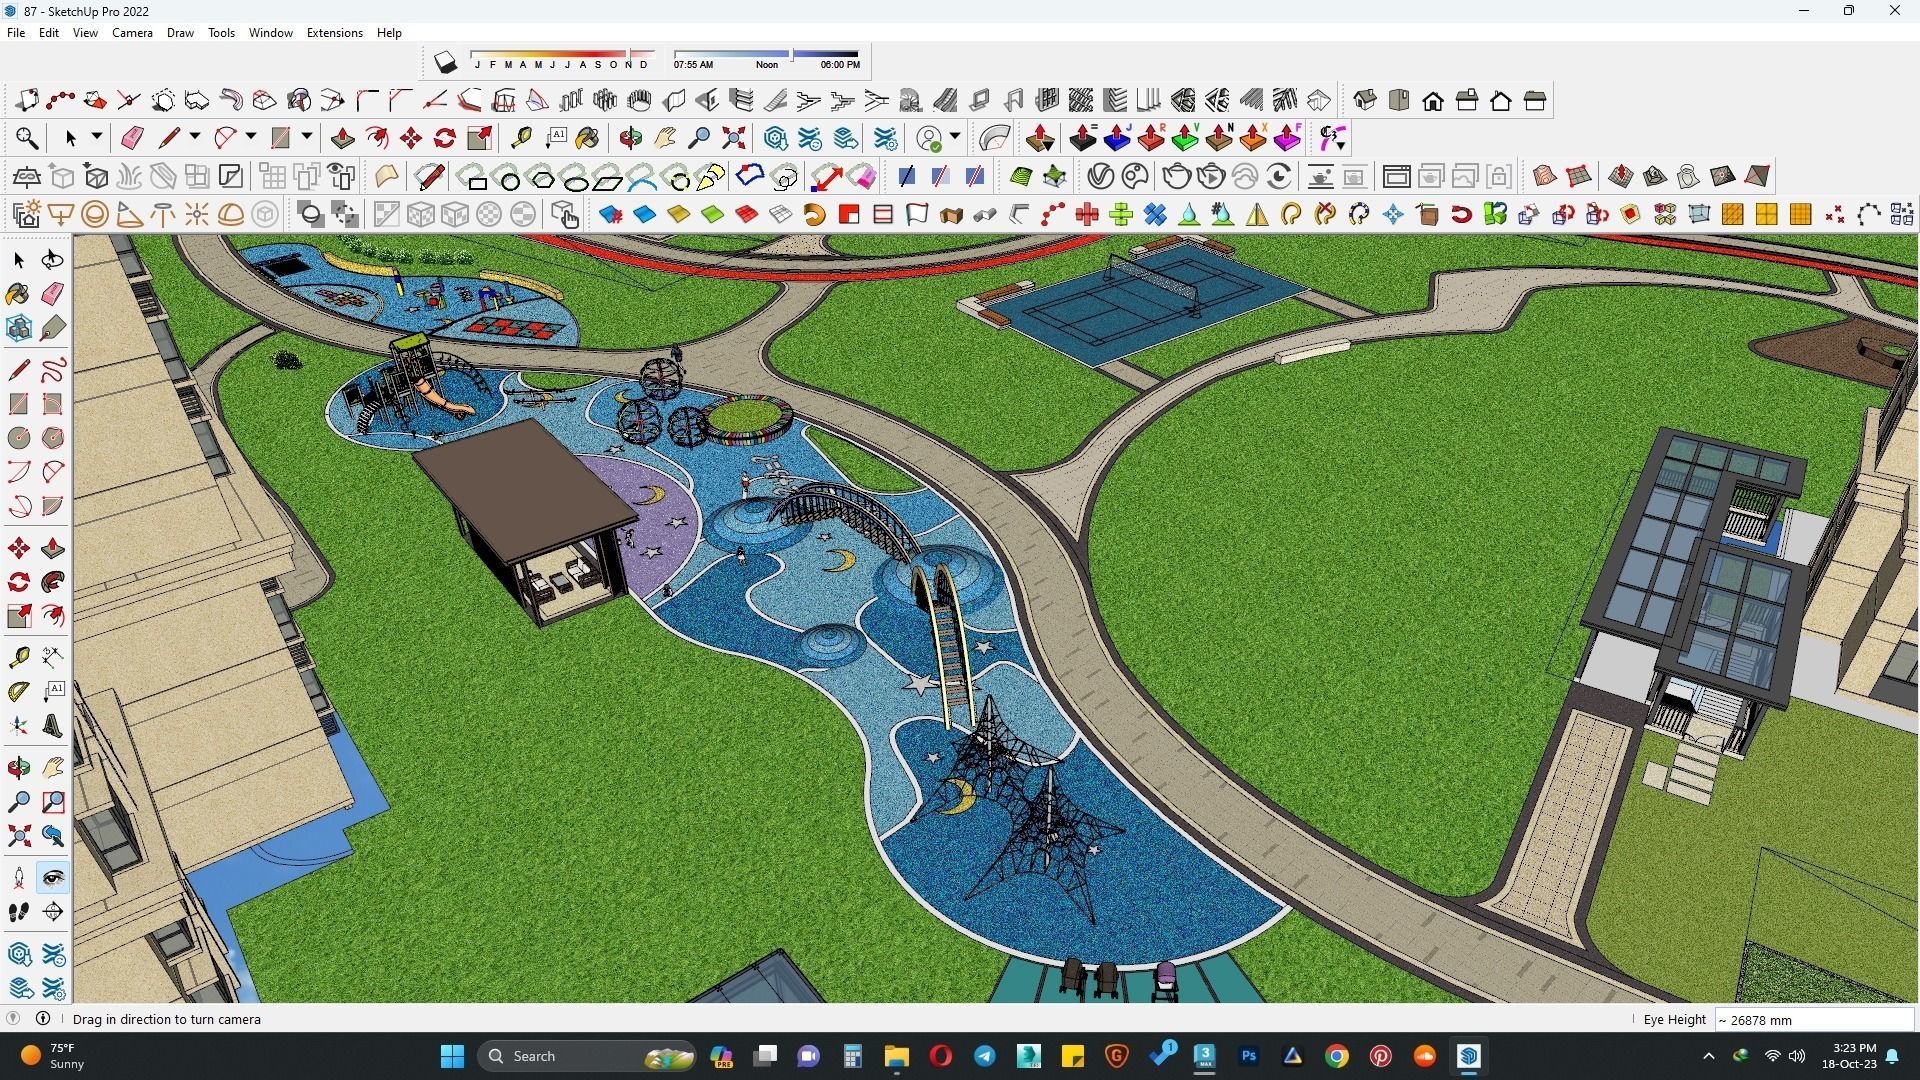The image size is (1920, 1080).
Task: Open the Camera menu
Action: 132,33
